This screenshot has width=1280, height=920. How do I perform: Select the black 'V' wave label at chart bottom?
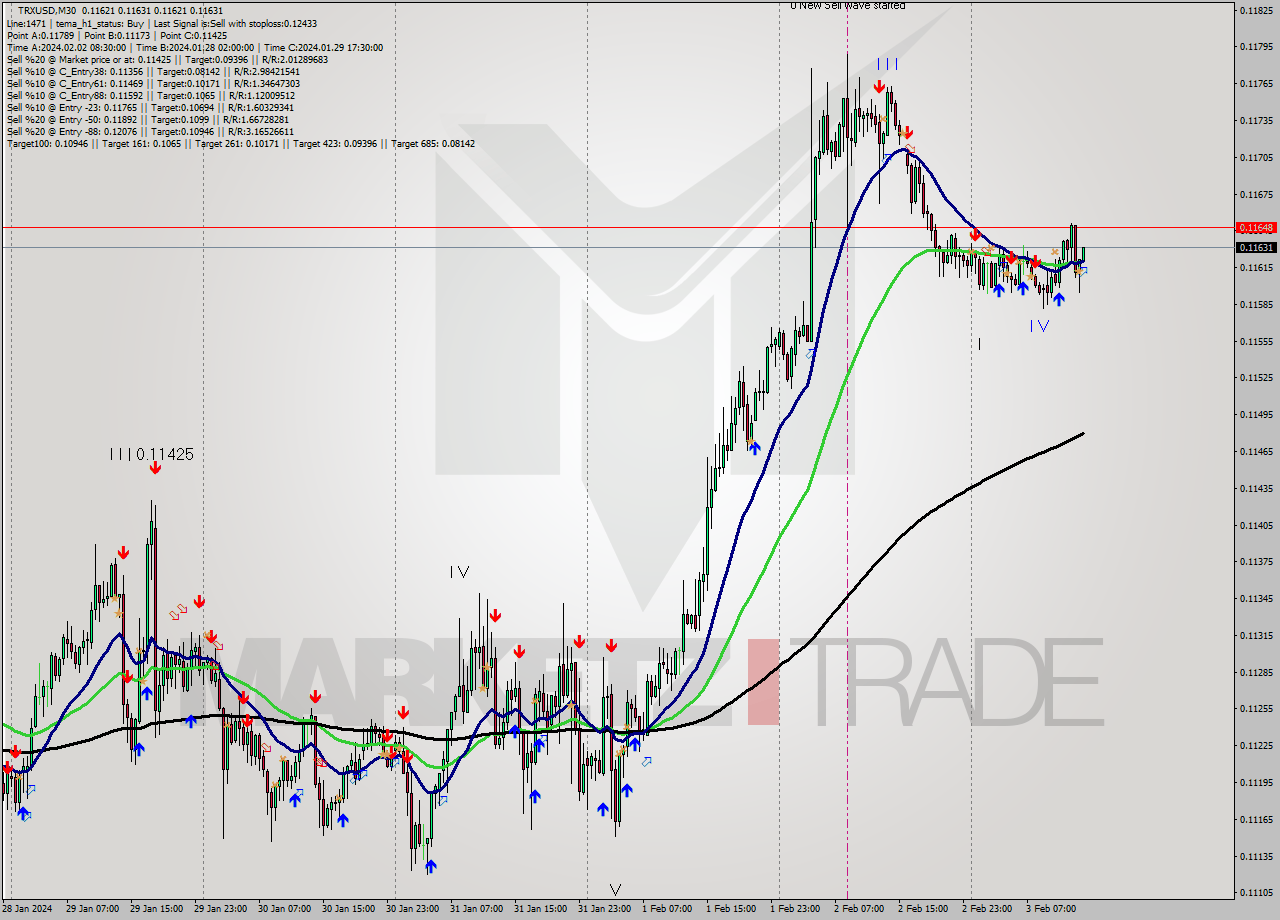[615, 889]
